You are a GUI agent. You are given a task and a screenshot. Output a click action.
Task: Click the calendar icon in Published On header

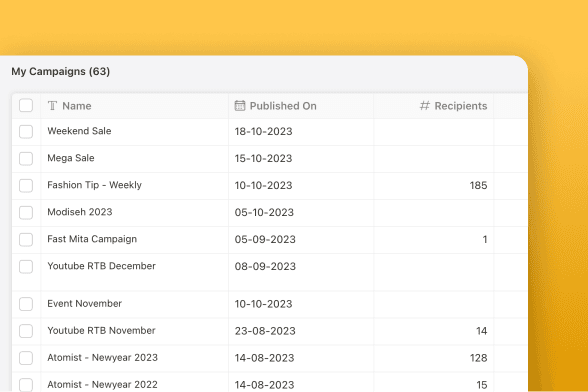click(240, 106)
